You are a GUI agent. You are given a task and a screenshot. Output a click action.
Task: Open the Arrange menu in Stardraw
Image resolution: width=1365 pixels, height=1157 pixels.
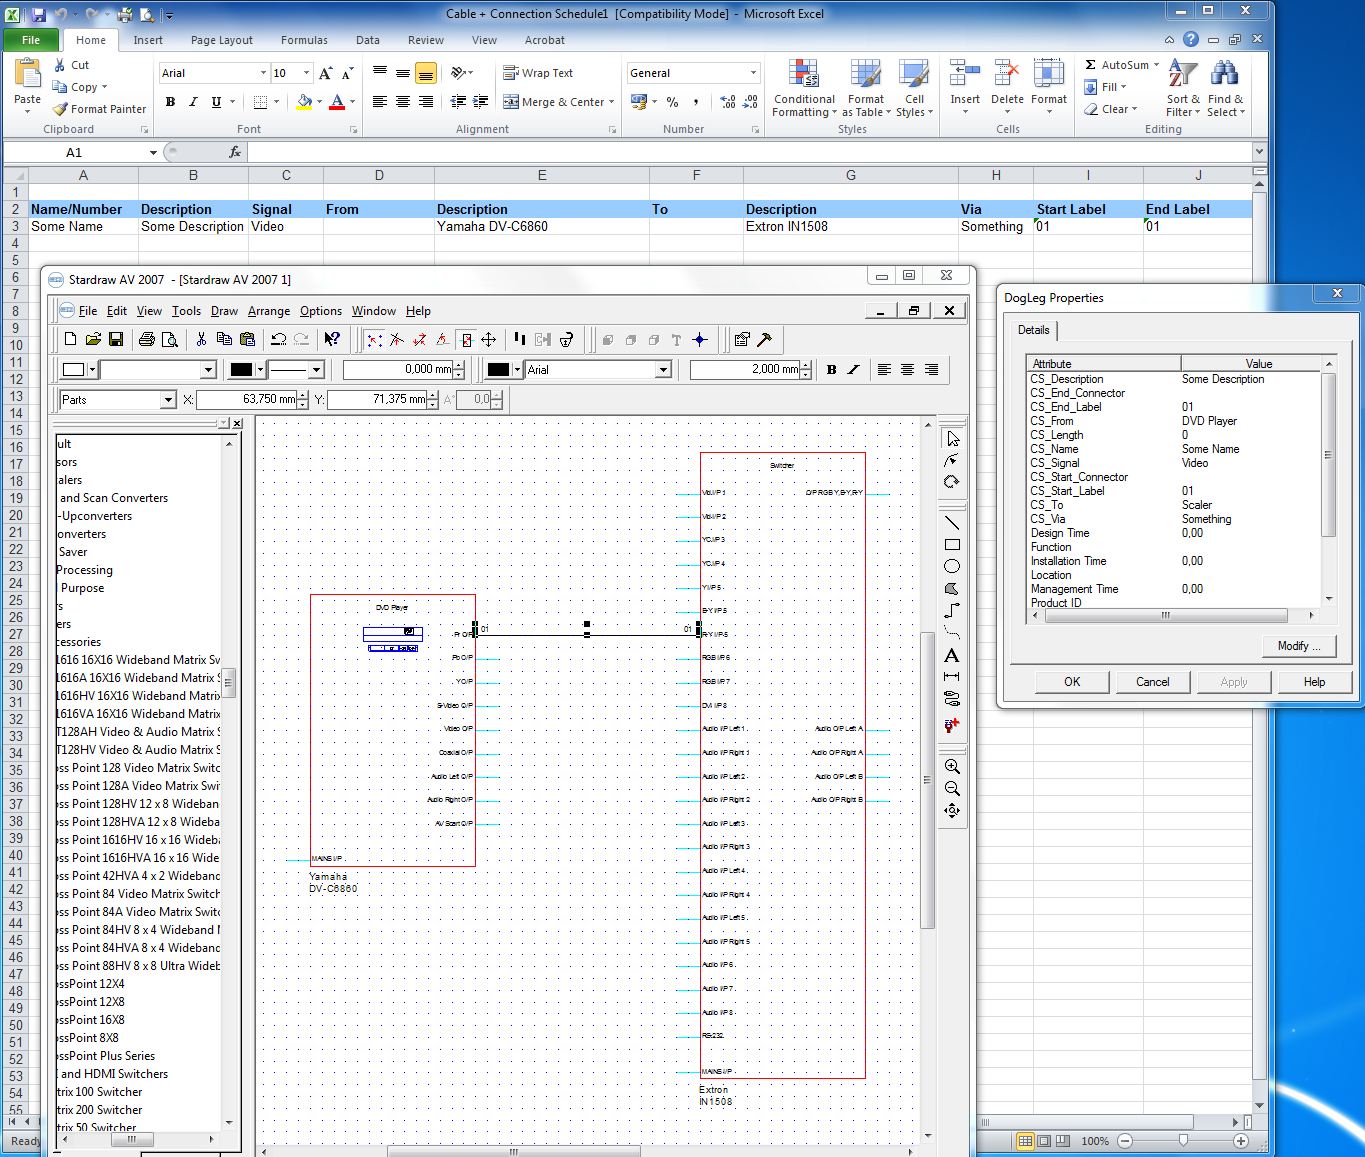pyautogui.click(x=269, y=311)
